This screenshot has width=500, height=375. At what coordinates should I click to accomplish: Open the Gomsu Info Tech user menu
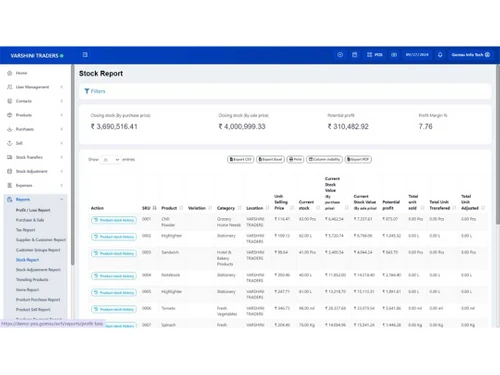[471, 55]
